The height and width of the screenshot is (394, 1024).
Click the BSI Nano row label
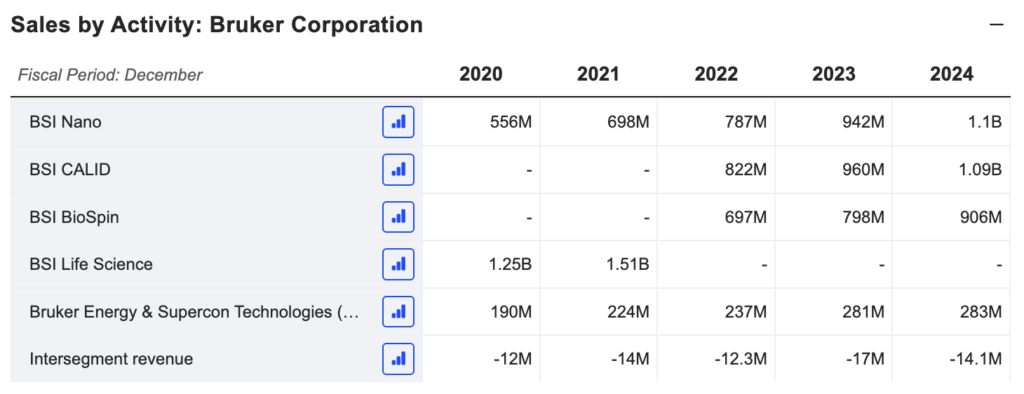point(65,122)
